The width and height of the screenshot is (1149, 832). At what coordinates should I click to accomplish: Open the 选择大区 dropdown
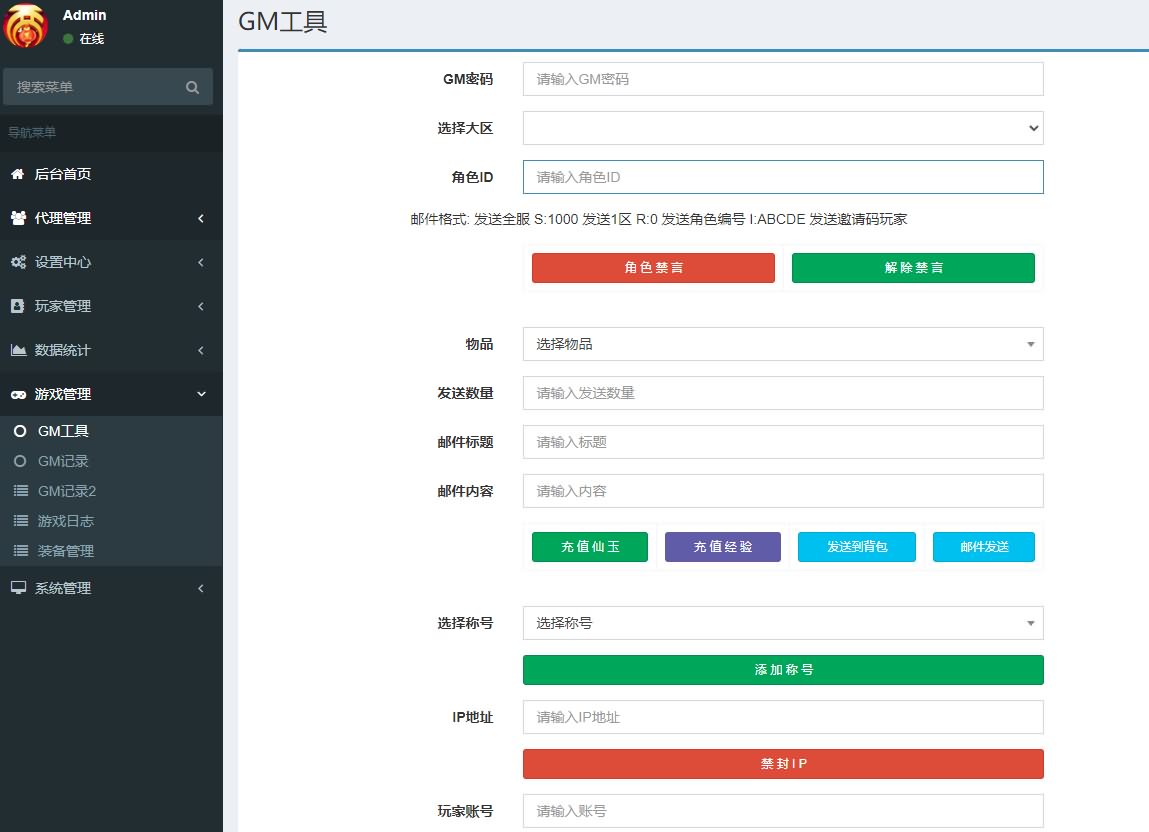coord(782,128)
